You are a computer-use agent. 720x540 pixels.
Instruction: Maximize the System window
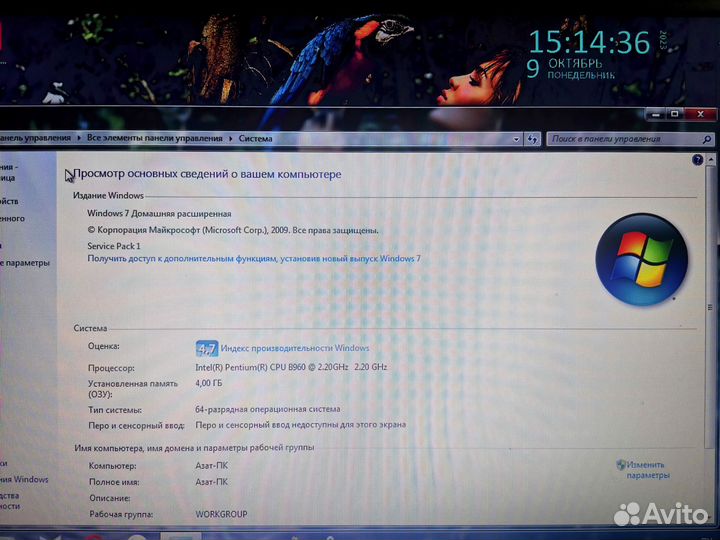pyautogui.click(x=675, y=114)
